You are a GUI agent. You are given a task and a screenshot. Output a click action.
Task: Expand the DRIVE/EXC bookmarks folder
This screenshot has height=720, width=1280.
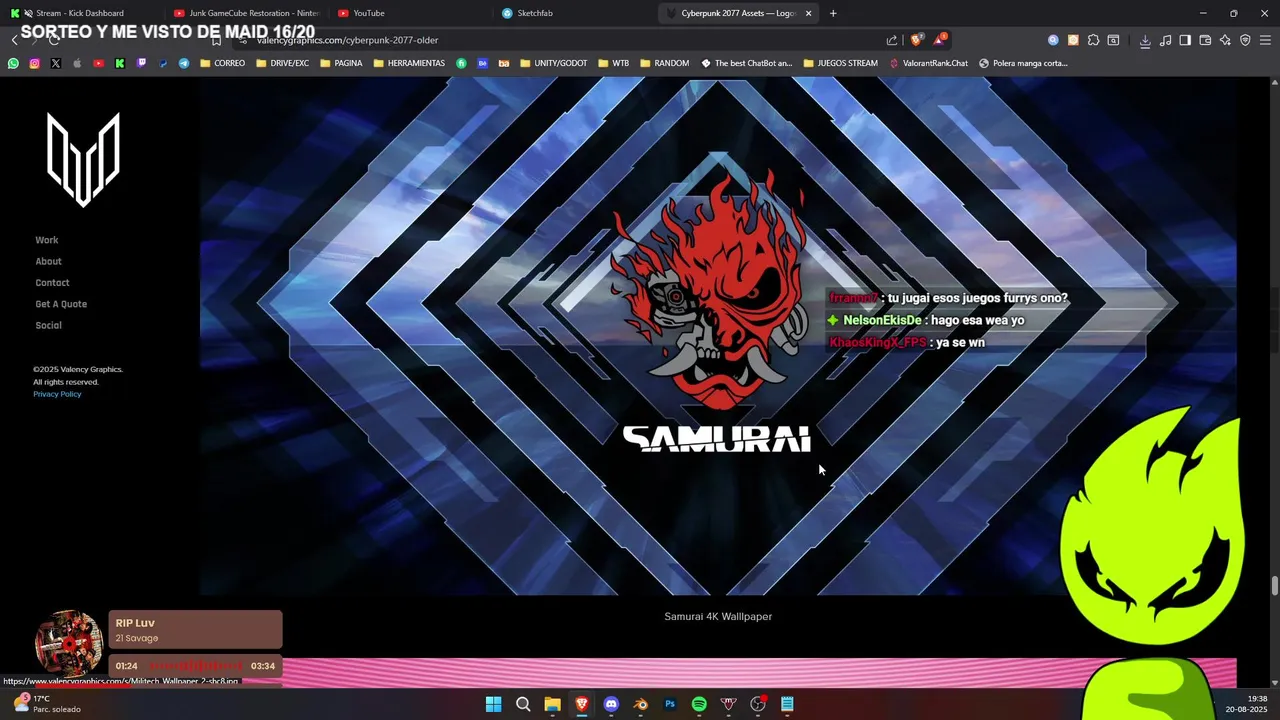pos(283,63)
